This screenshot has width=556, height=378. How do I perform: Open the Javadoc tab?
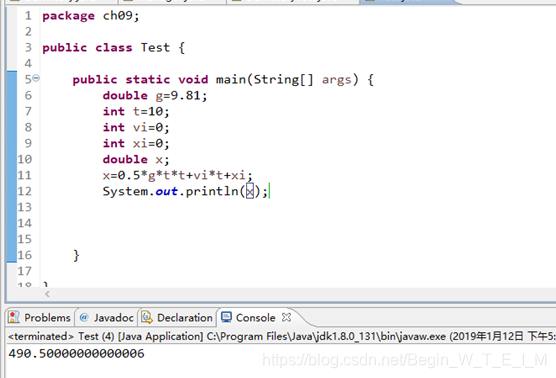(x=107, y=317)
